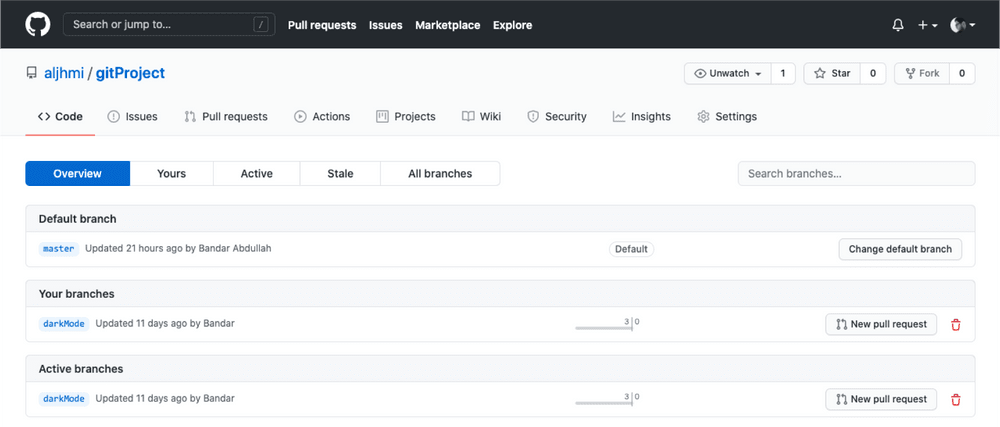Select the Yours branch filter
This screenshot has width=1000, height=427.
click(172, 173)
